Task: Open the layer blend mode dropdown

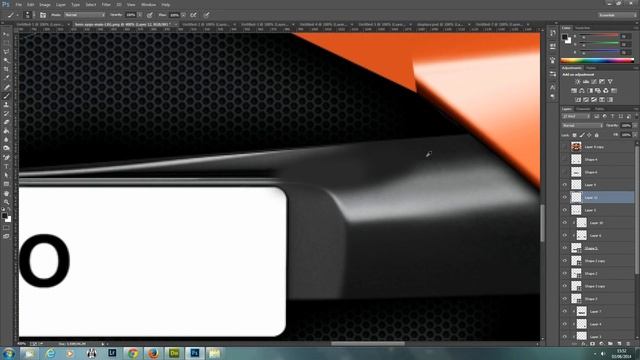Action: coord(582,126)
